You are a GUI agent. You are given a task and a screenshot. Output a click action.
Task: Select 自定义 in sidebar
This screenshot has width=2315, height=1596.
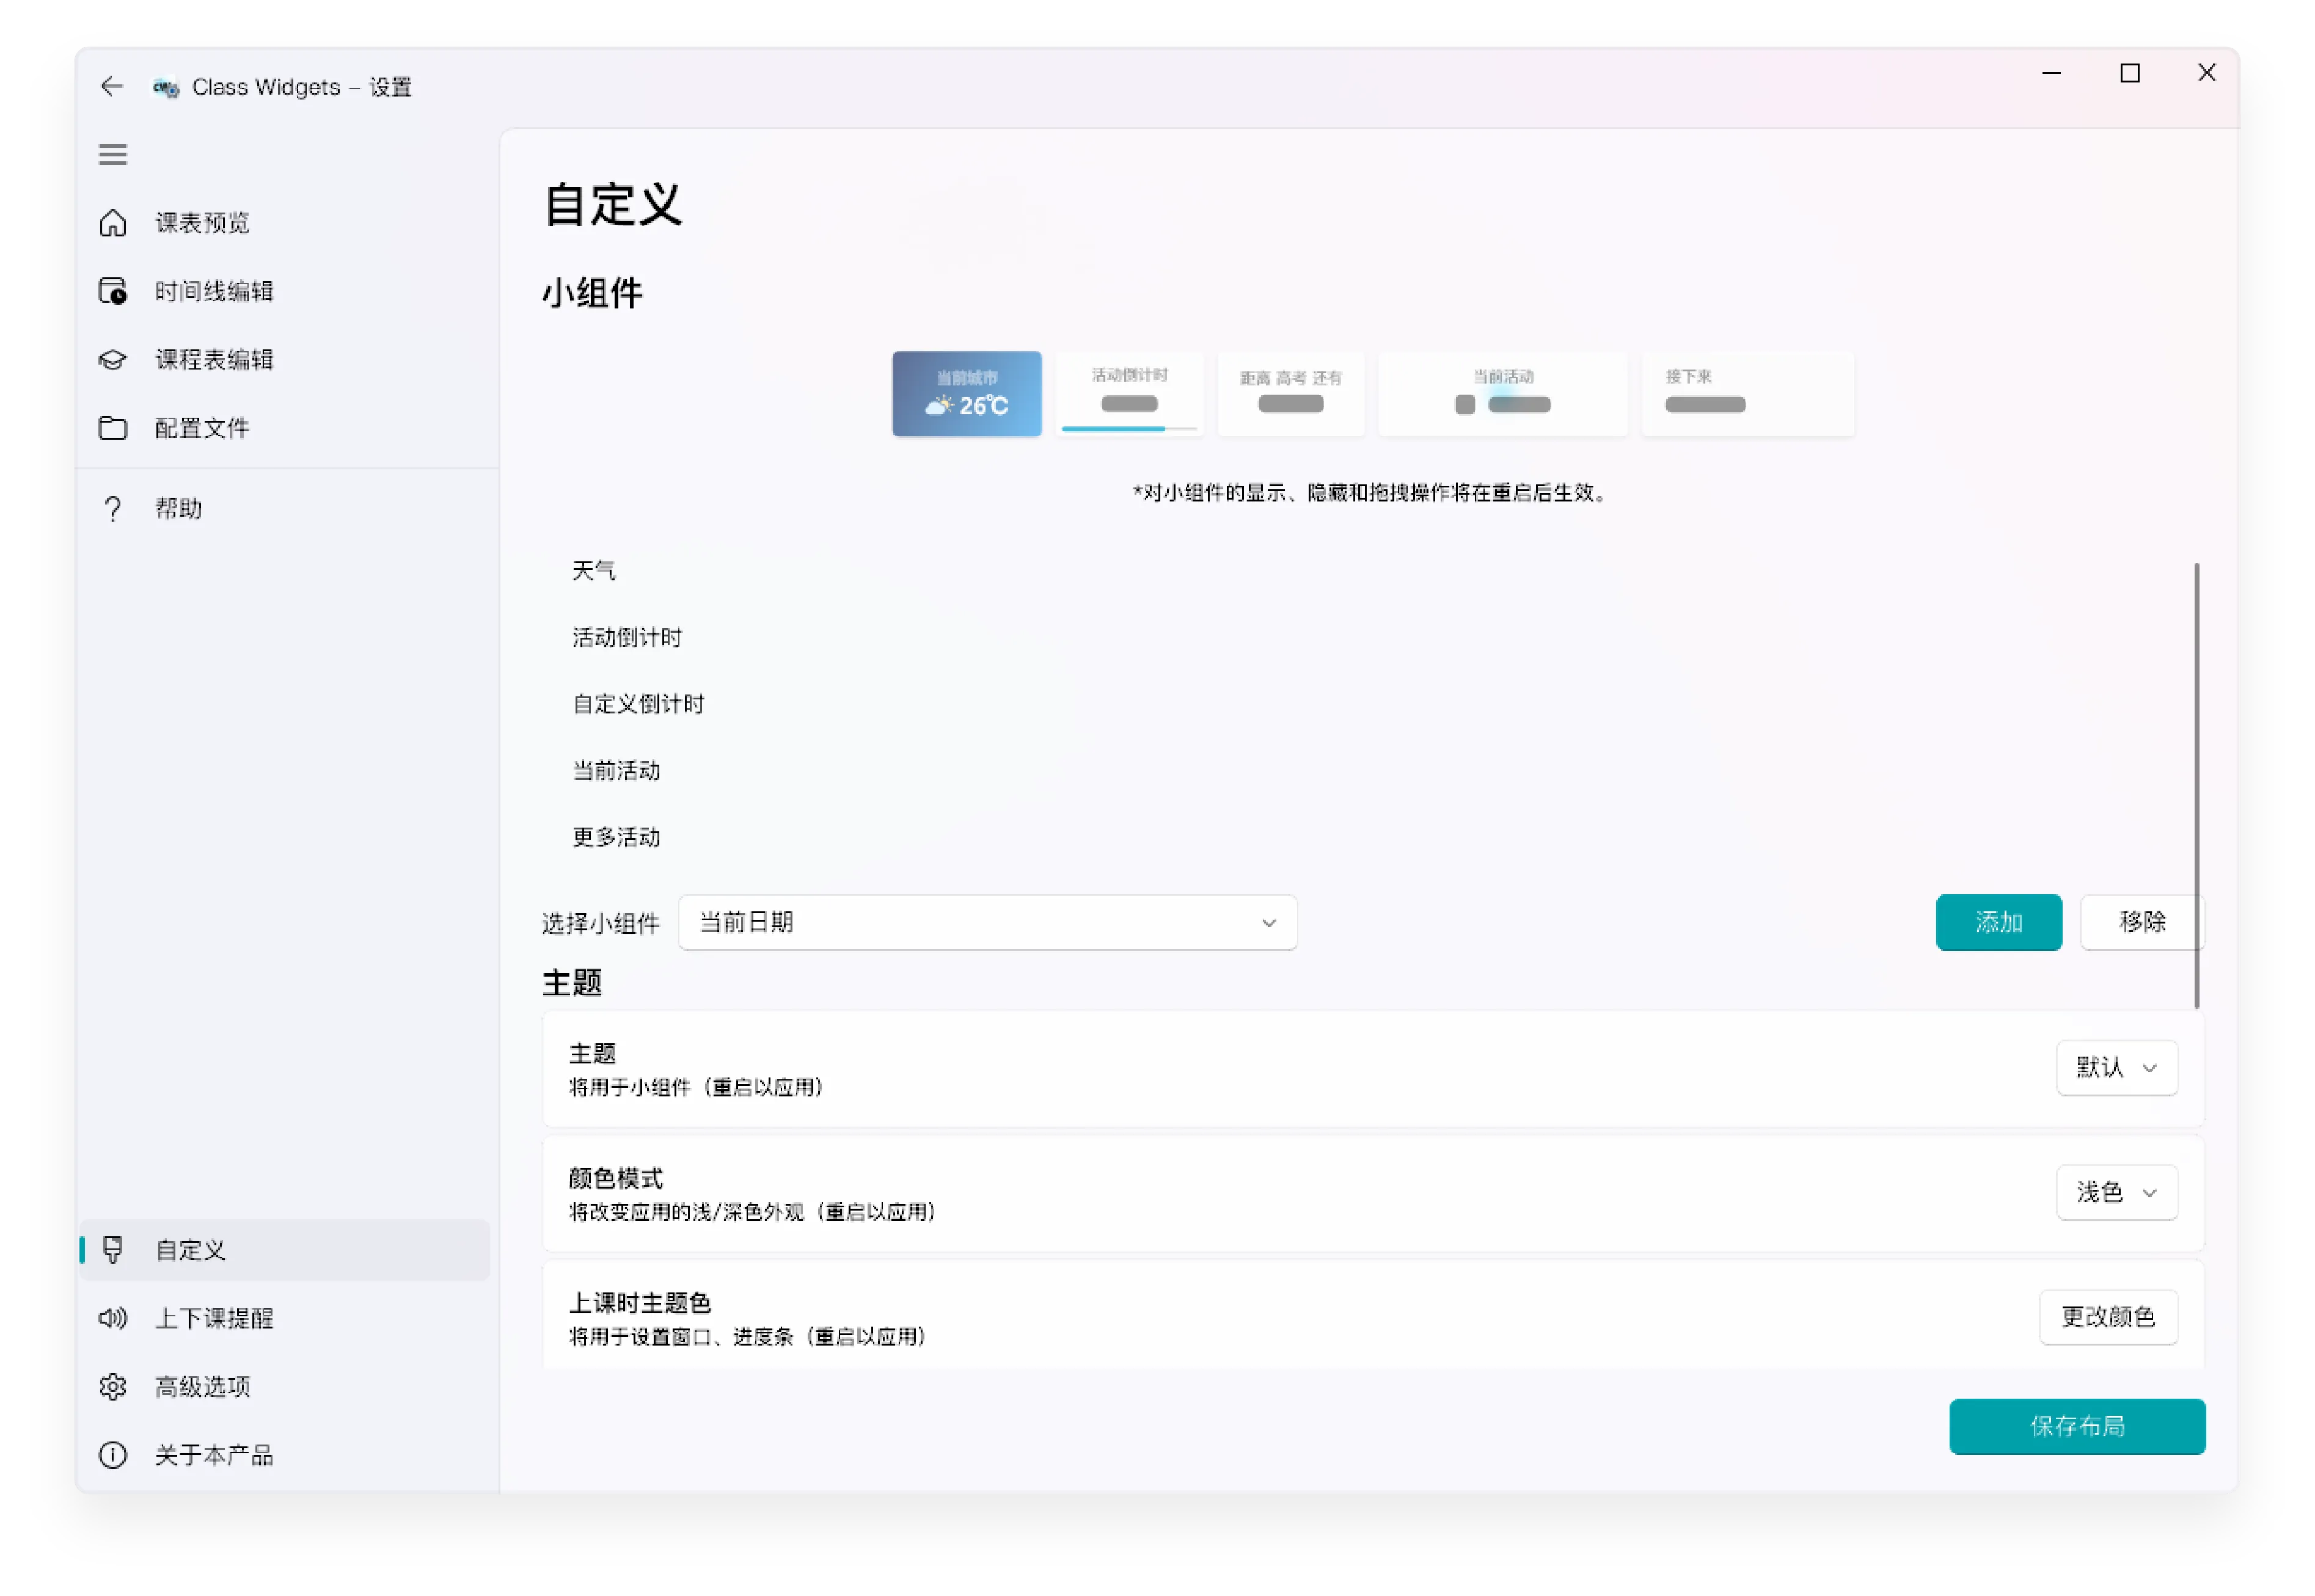[x=190, y=1250]
